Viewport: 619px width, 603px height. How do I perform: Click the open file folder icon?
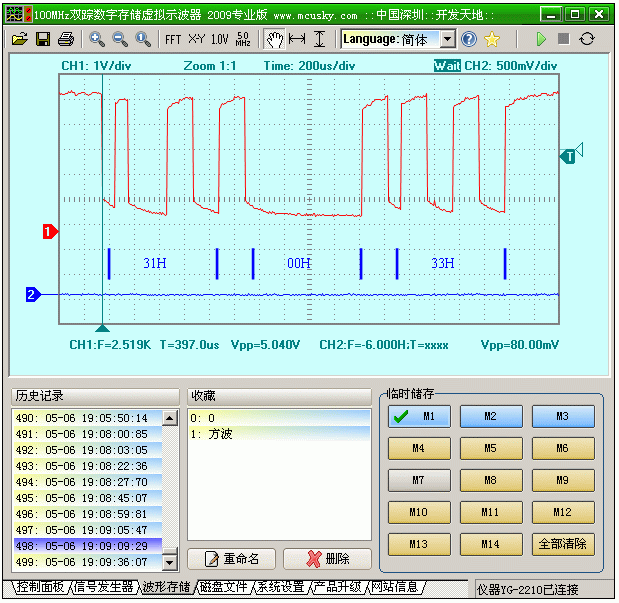[x=19, y=39]
